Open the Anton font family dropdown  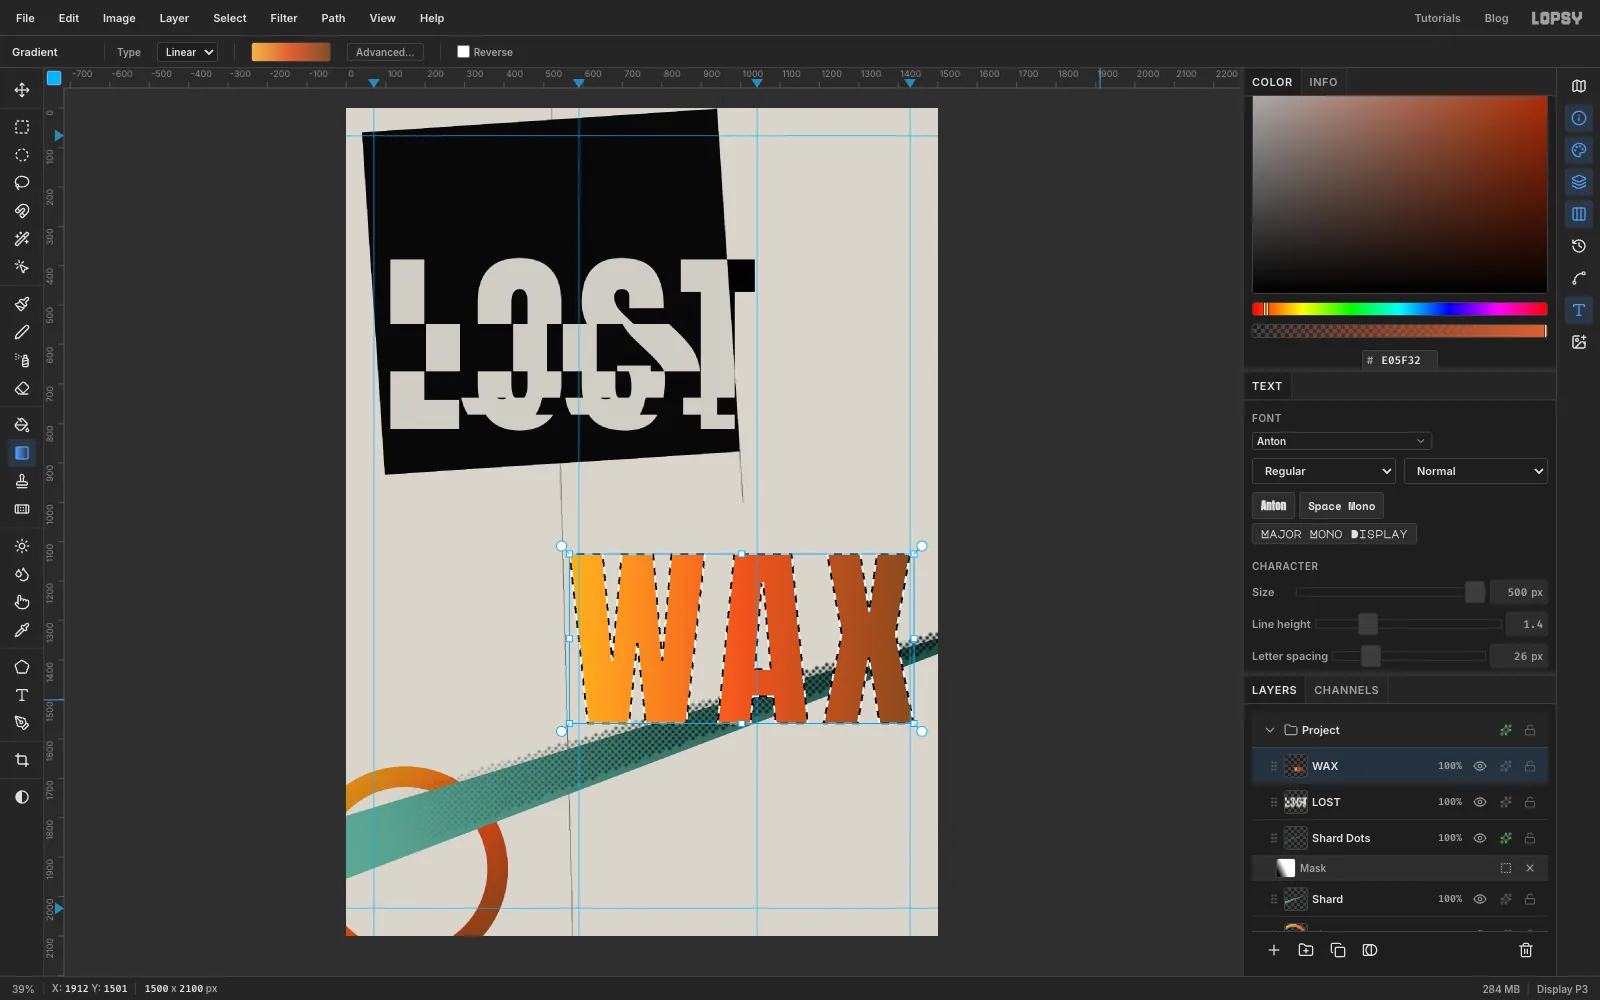[x=1342, y=441]
